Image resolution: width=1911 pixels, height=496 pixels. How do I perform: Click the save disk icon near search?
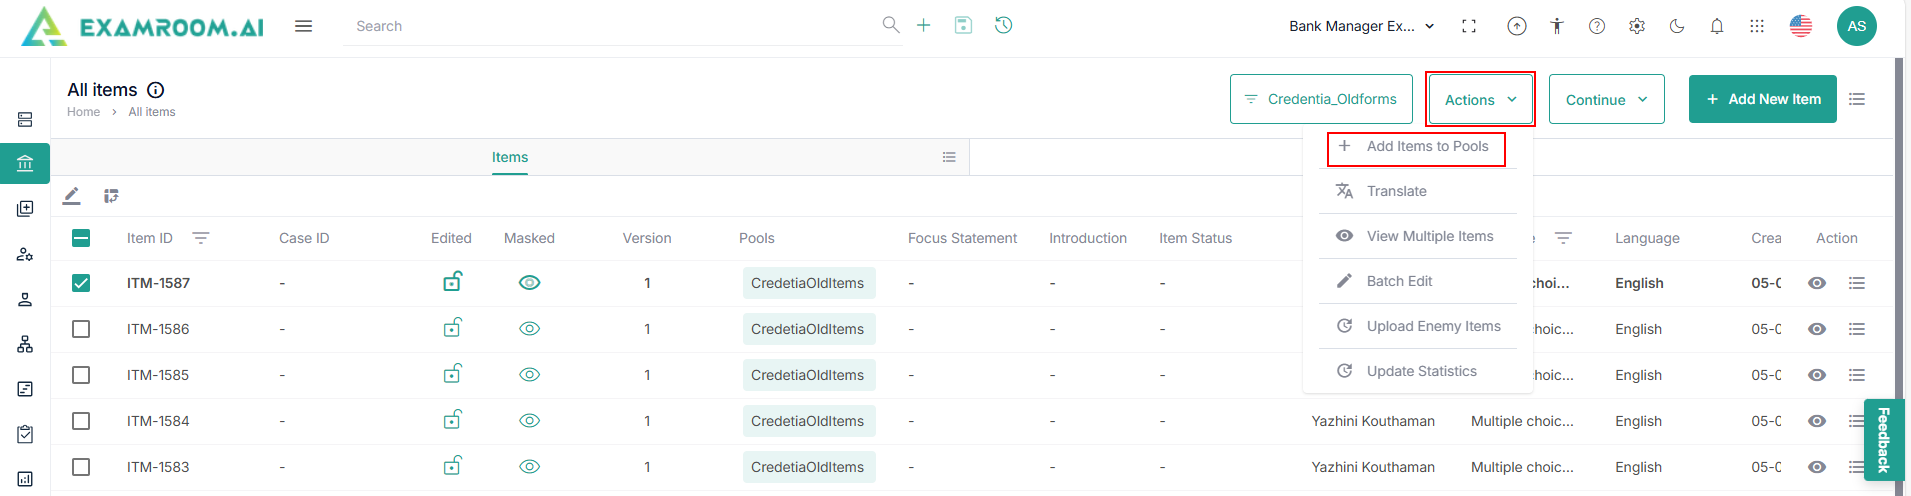click(x=963, y=25)
